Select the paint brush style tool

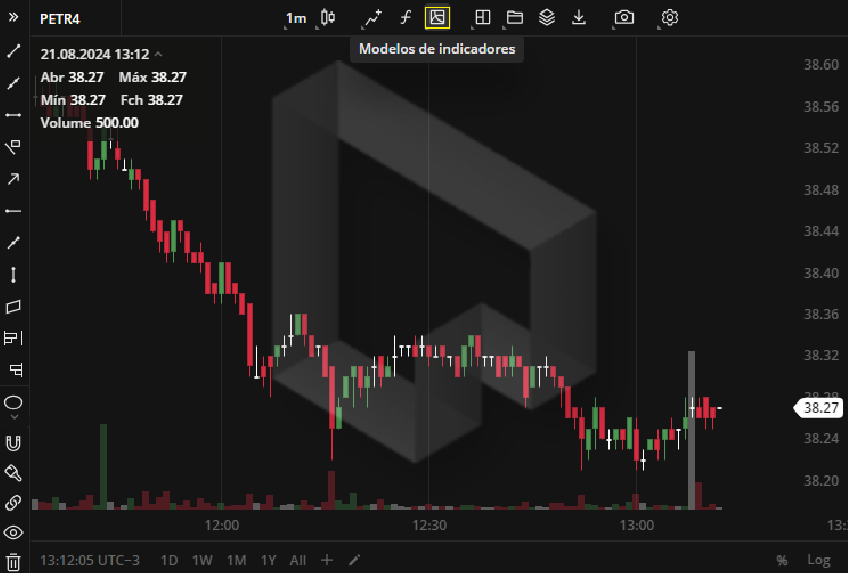(14, 473)
